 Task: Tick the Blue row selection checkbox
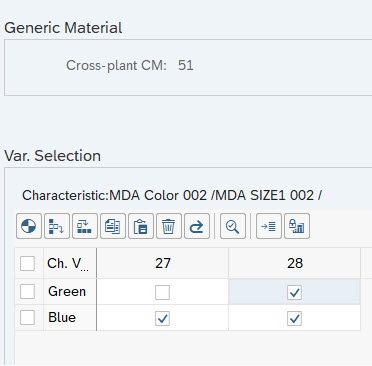(x=27, y=317)
